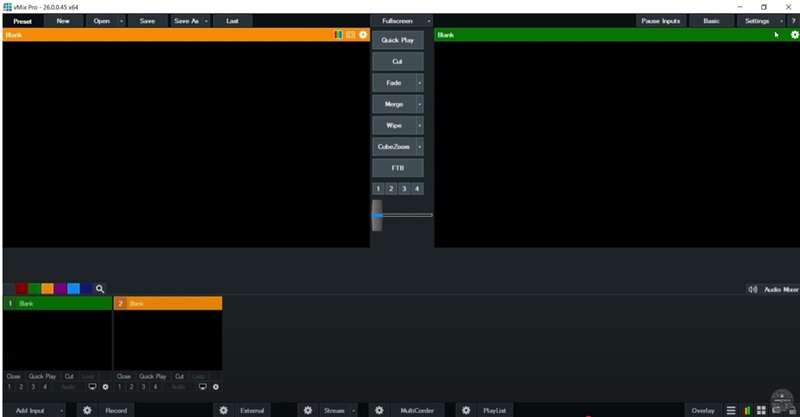Select the purple input category color
The height and width of the screenshot is (417, 800).
60,289
